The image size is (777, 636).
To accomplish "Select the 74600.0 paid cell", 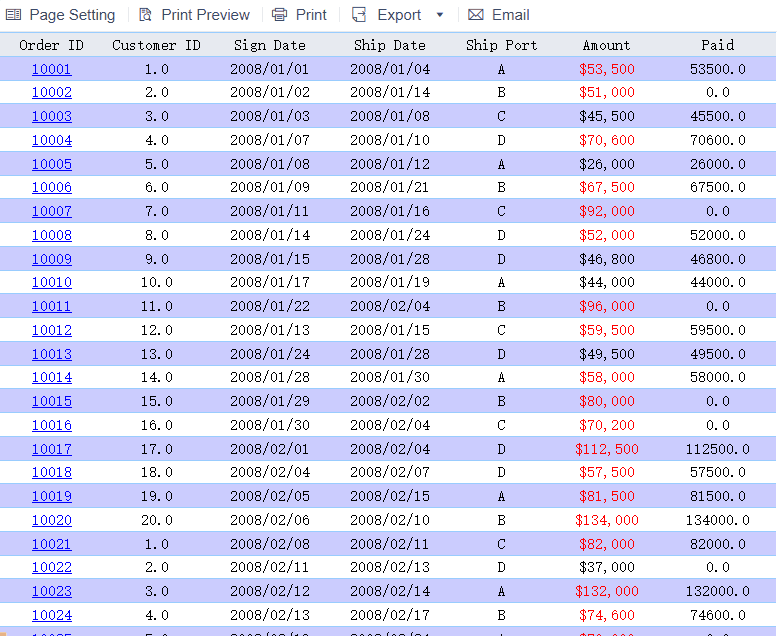I will [x=718, y=615].
